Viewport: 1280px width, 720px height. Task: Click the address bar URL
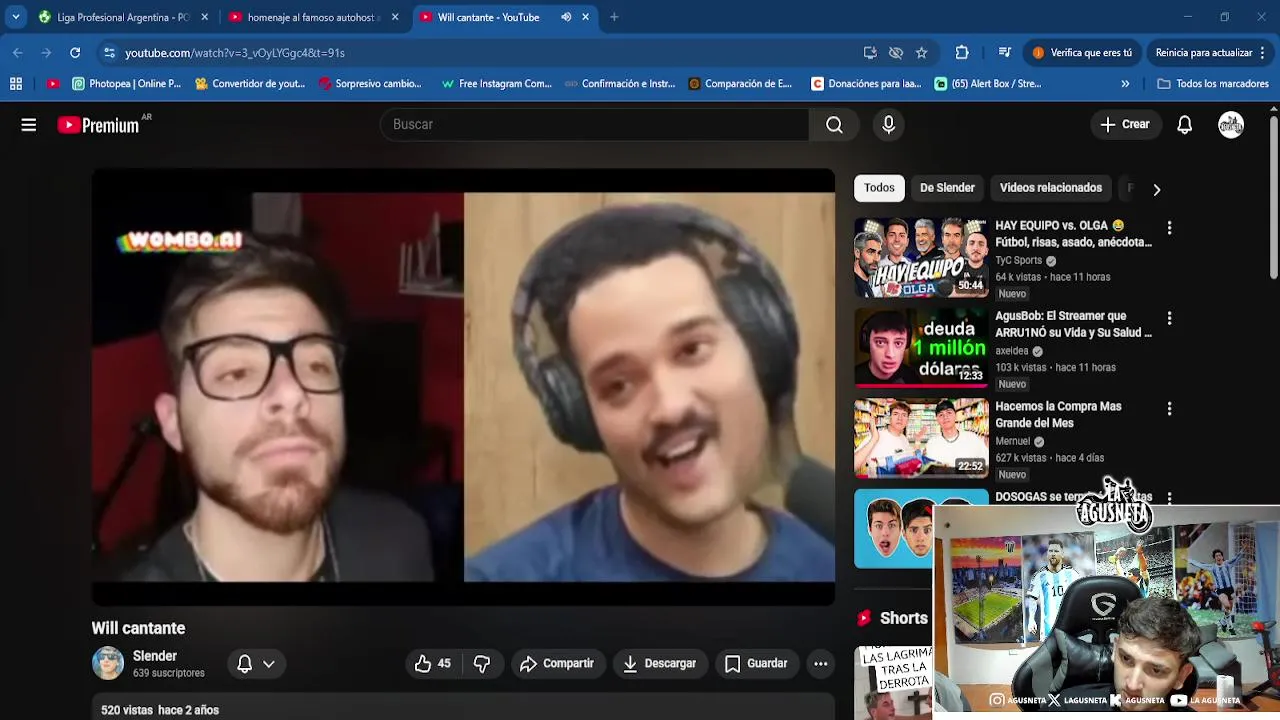[x=234, y=53]
